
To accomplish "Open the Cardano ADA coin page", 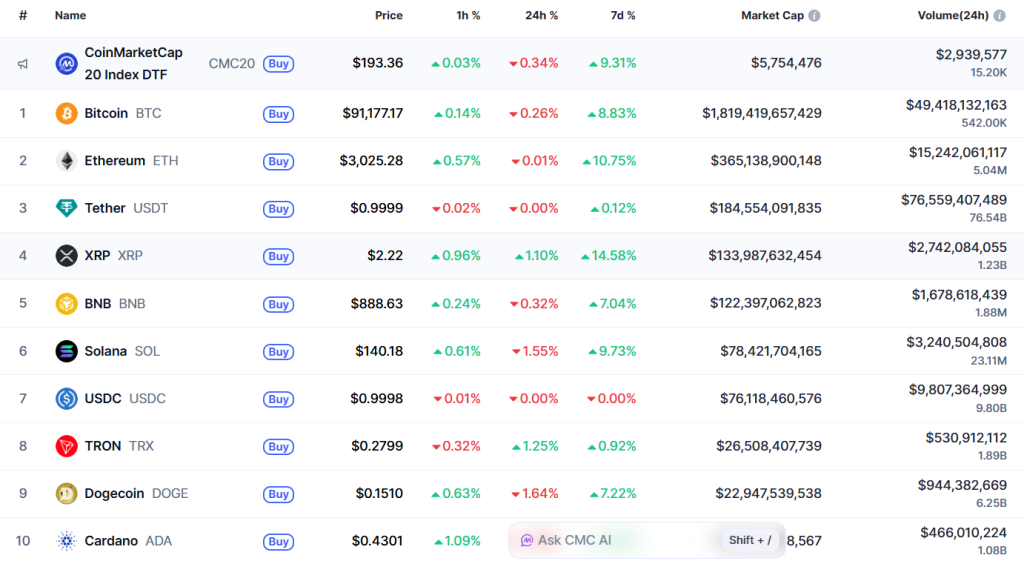I will tap(111, 541).
